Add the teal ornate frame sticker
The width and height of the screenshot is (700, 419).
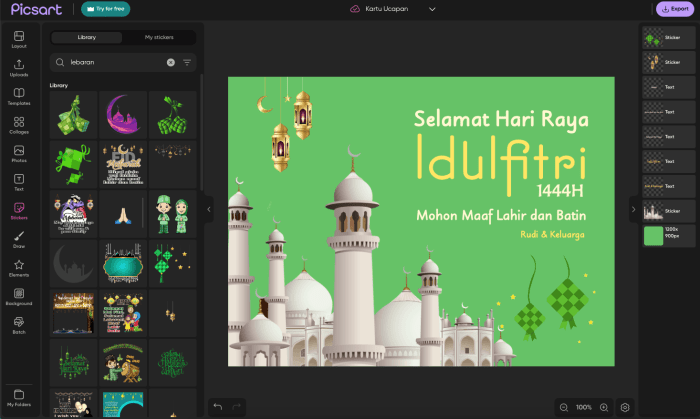123,264
